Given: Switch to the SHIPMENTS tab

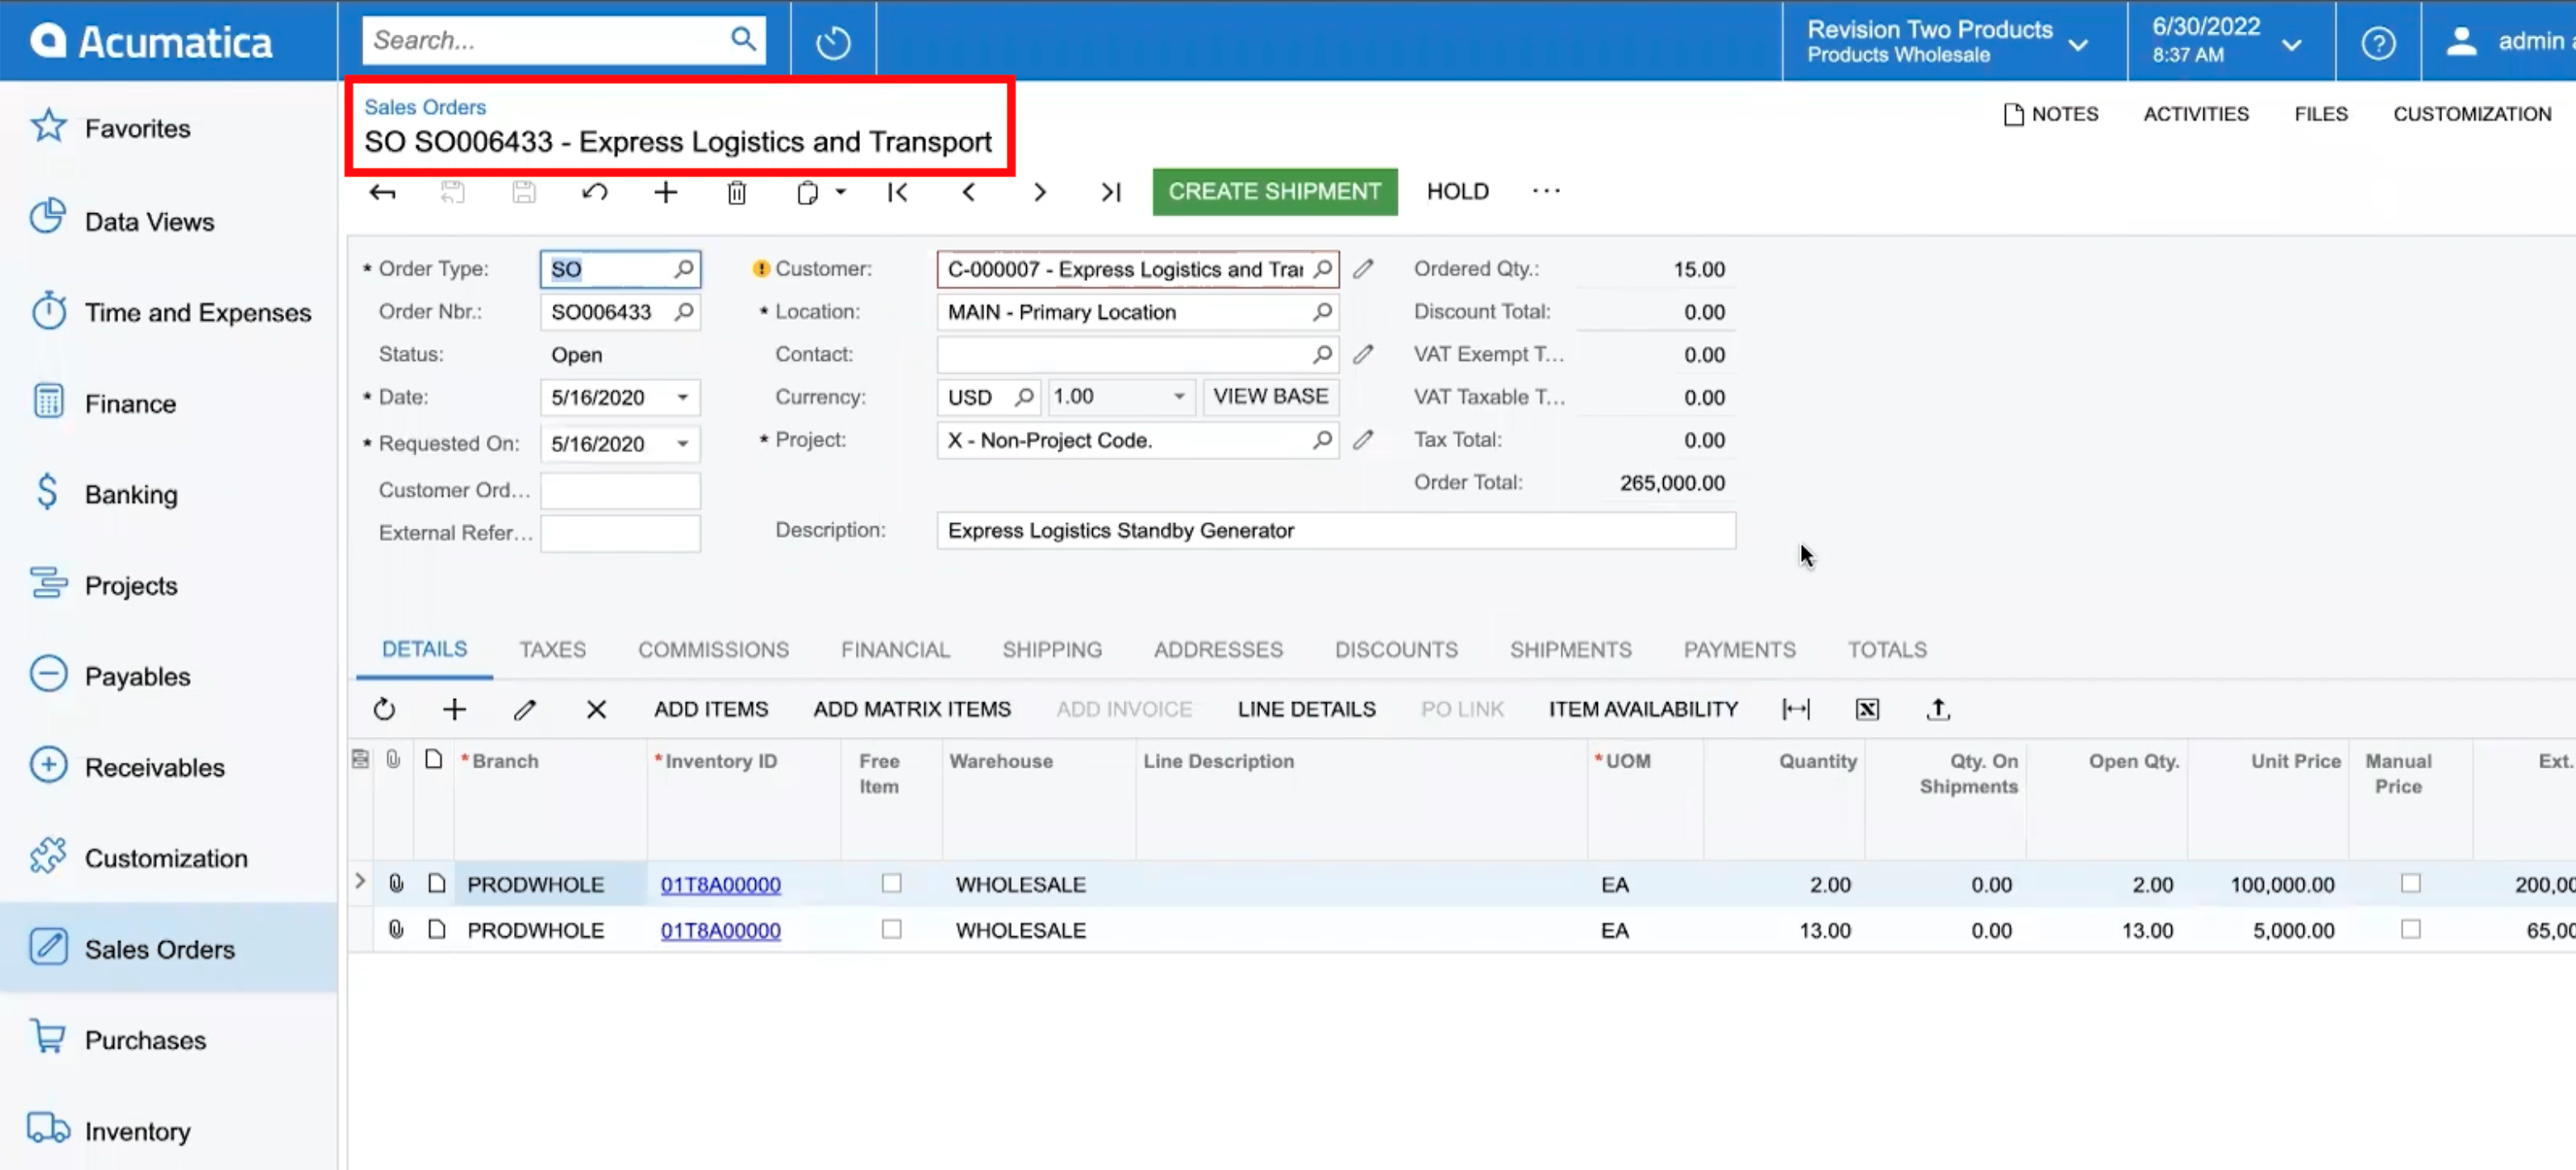Looking at the screenshot, I should [1570, 650].
